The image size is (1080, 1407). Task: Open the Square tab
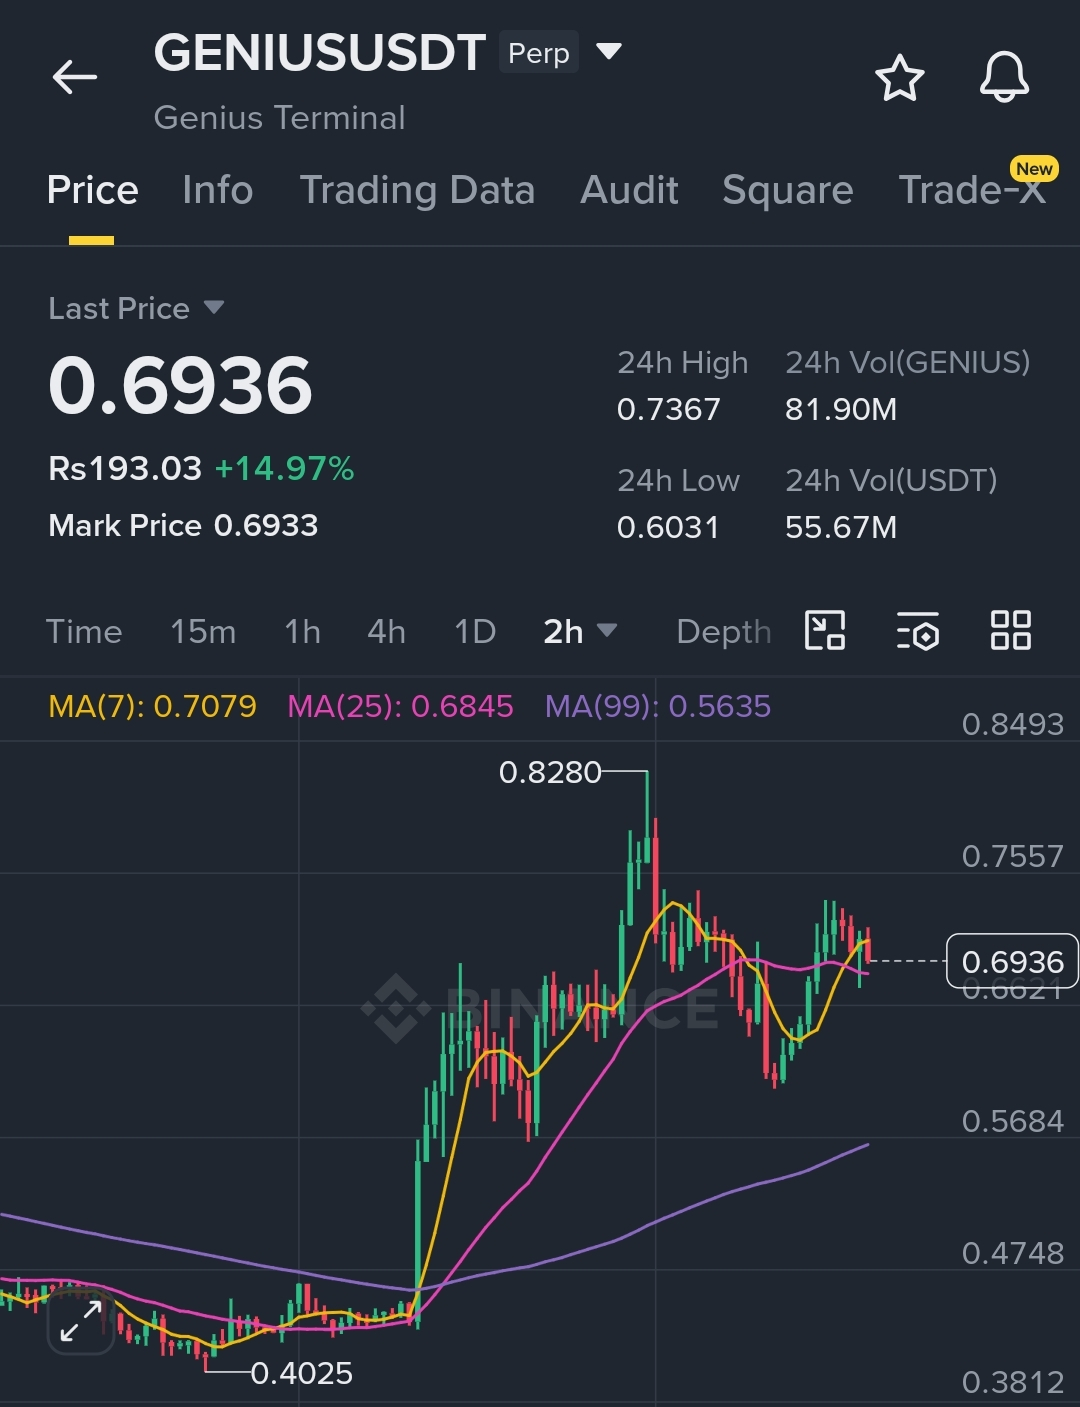[x=788, y=190]
